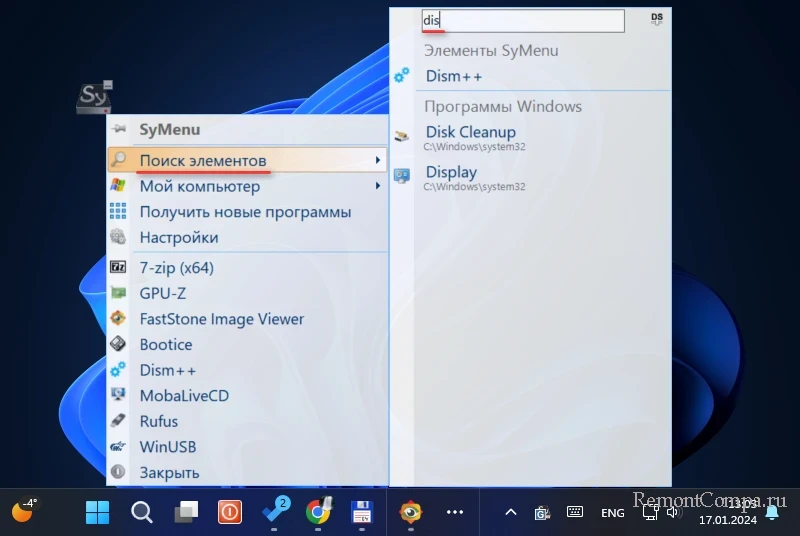Open FastStone Image Viewer from its icon
This screenshot has width=800, height=536.
coord(118,319)
